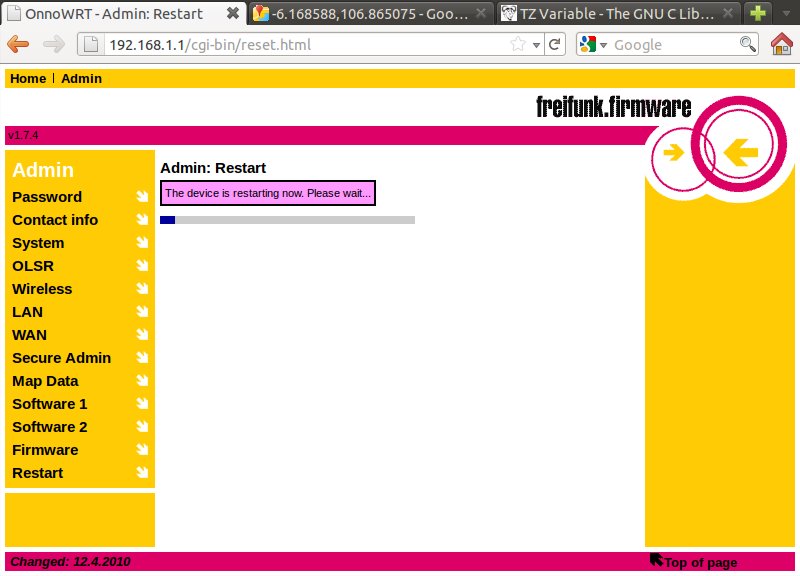The image size is (800, 576).
Task: Click the arrow icon next to Firmware
Action: tap(142, 450)
